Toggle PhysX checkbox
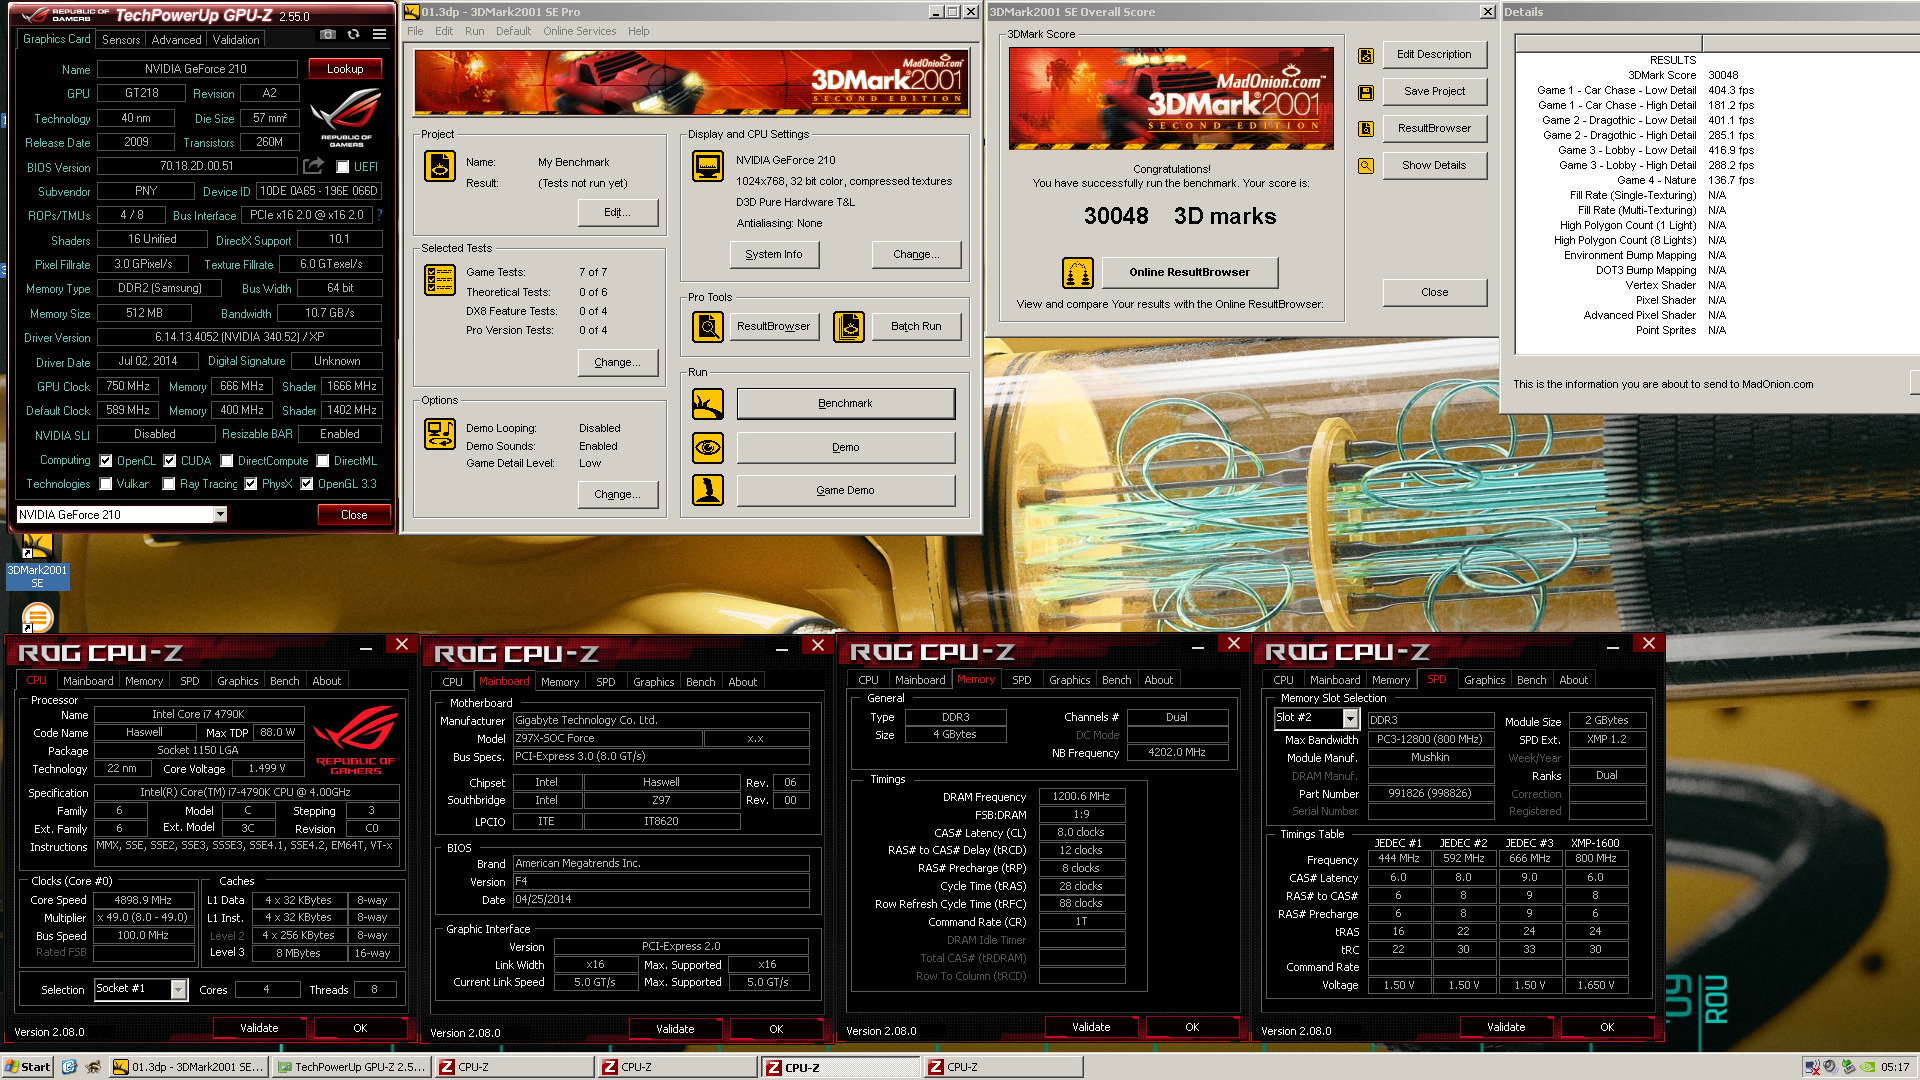Viewport: 1920px width, 1080px height. [251, 484]
